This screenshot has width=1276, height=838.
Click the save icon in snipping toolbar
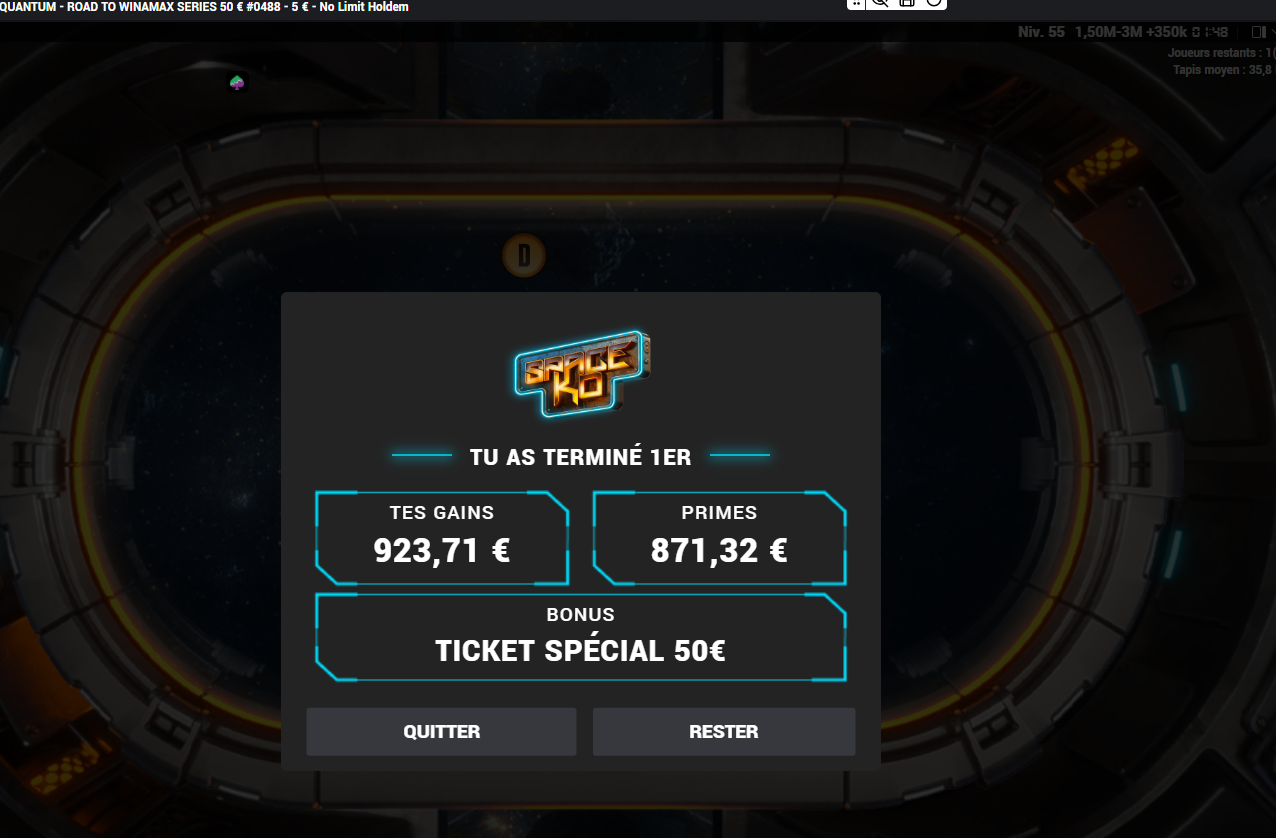pyautogui.click(x=907, y=3)
